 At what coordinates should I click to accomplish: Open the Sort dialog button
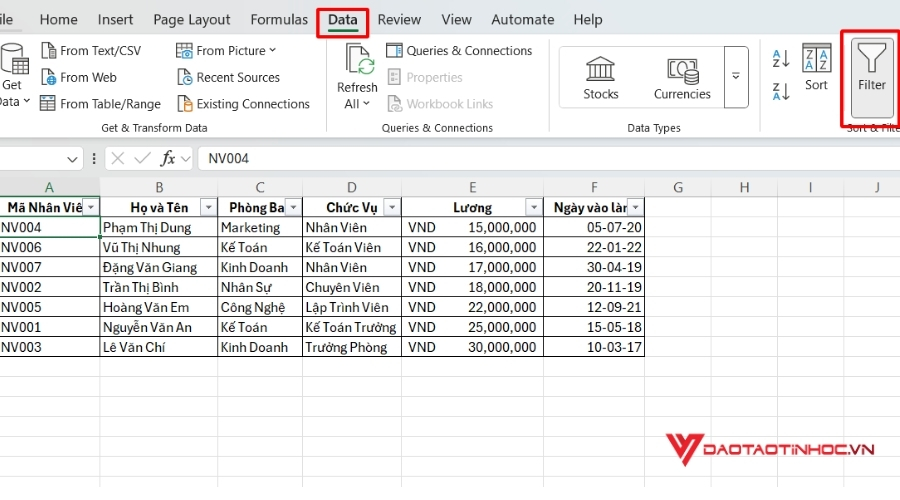pyautogui.click(x=816, y=67)
